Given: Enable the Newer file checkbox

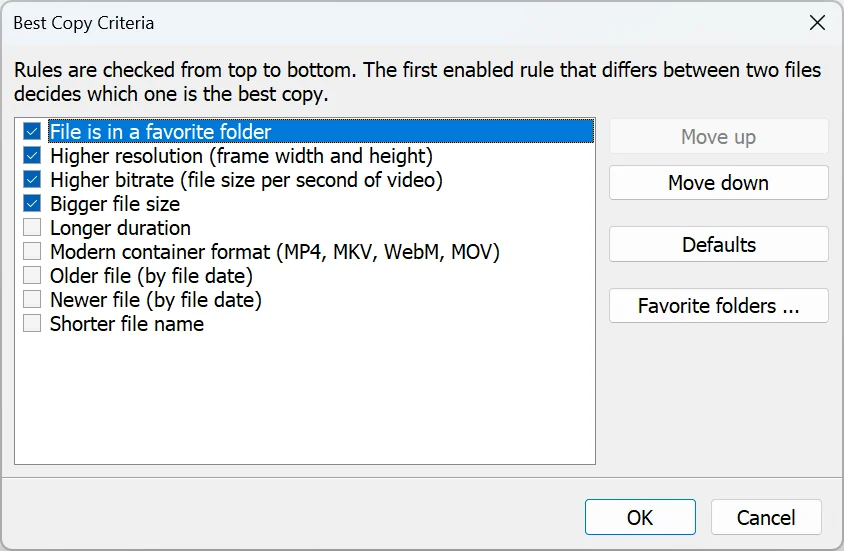Looking at the screenshot, I should (x=32, y=299).
